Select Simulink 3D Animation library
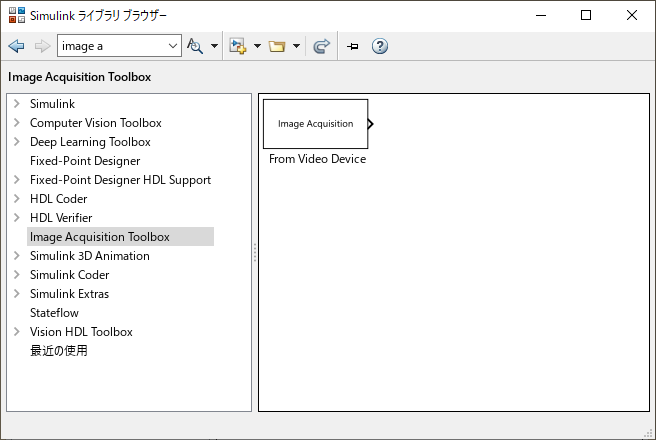Viewport: 656px width, 440px height. tap(90, 256)
